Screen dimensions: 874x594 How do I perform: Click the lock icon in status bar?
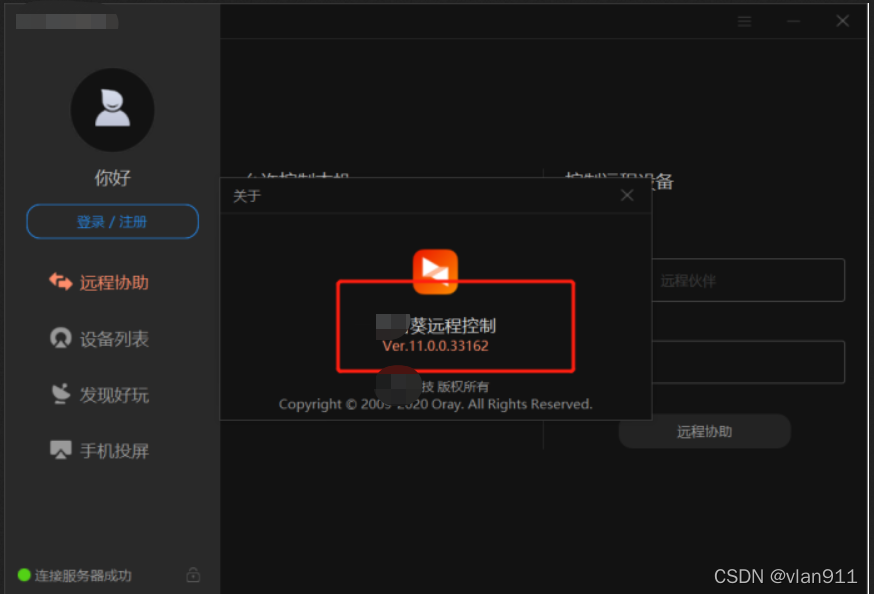click(193, 574)
